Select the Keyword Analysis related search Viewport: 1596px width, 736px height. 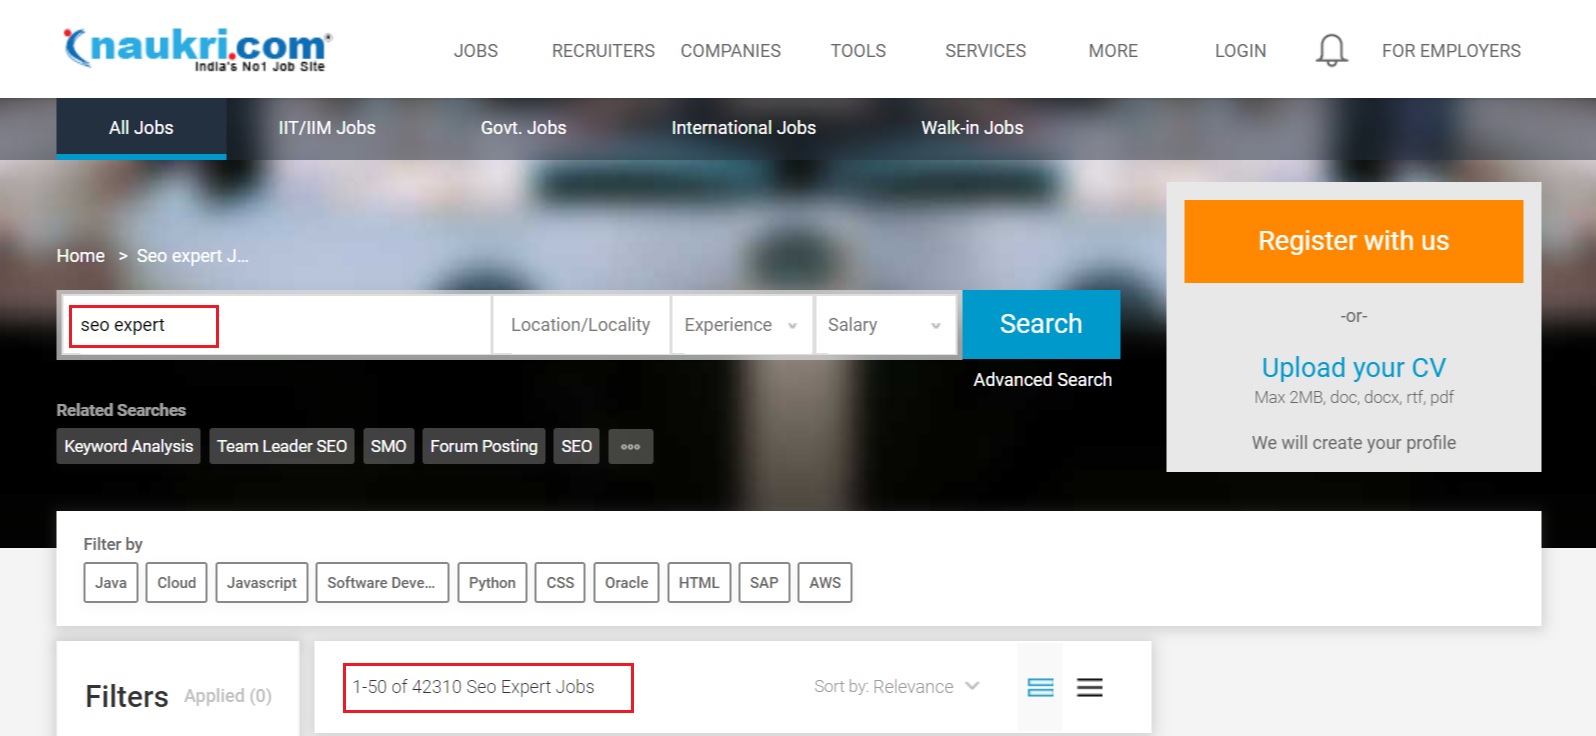coord(128,446)
